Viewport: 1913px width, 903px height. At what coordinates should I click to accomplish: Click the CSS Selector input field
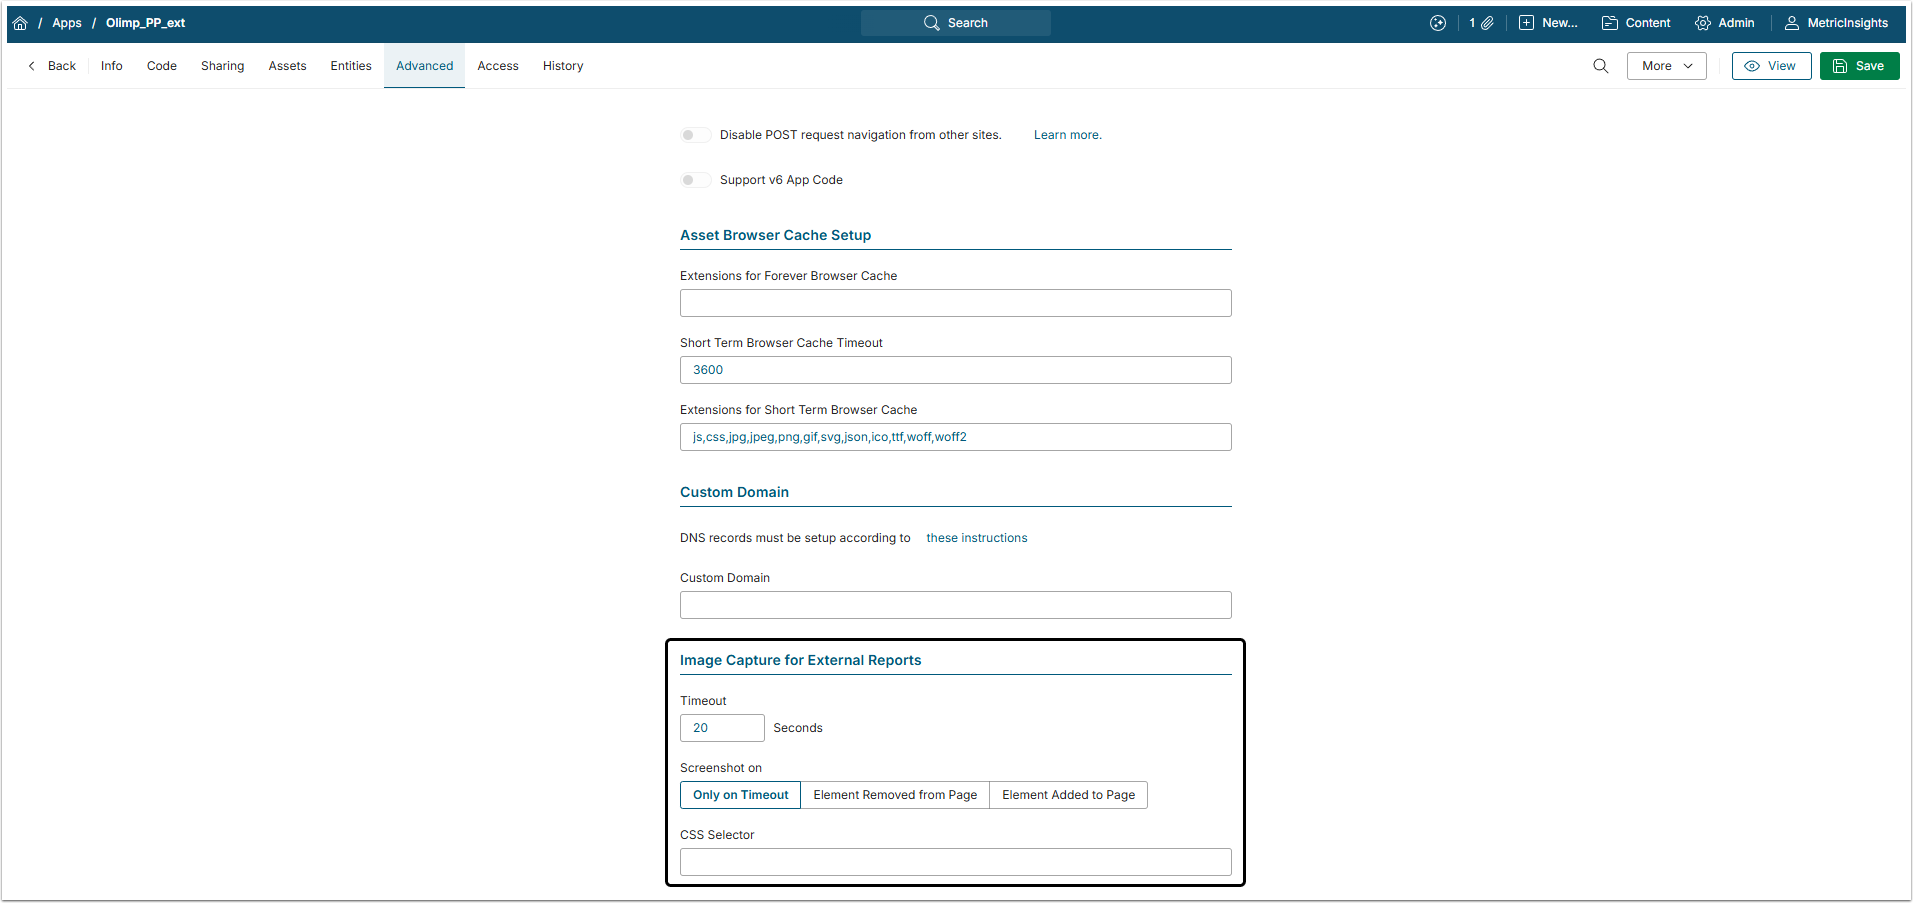[955, 862]
